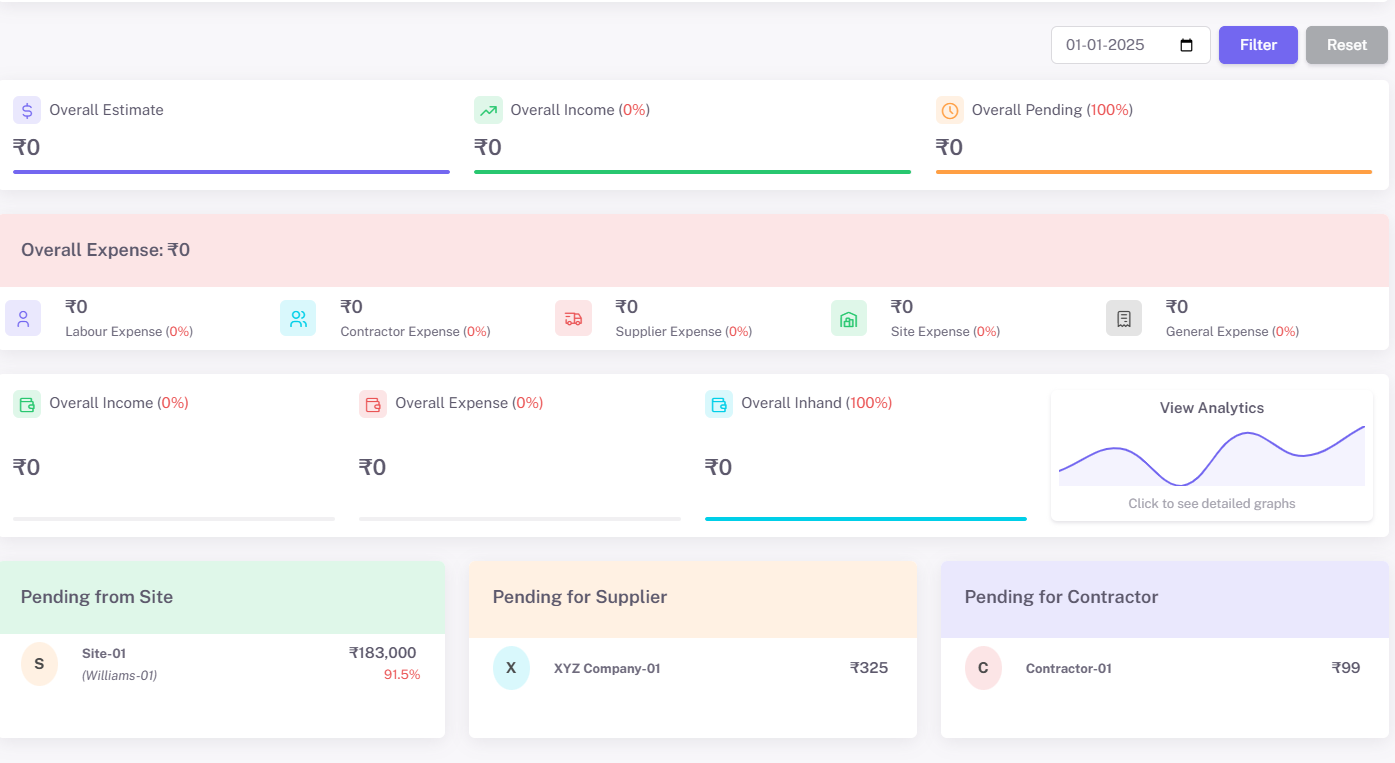Click the Labour Expense person icon
Image resolution: width=1395 pixels, height=763 pixels.
pos(23,318)
